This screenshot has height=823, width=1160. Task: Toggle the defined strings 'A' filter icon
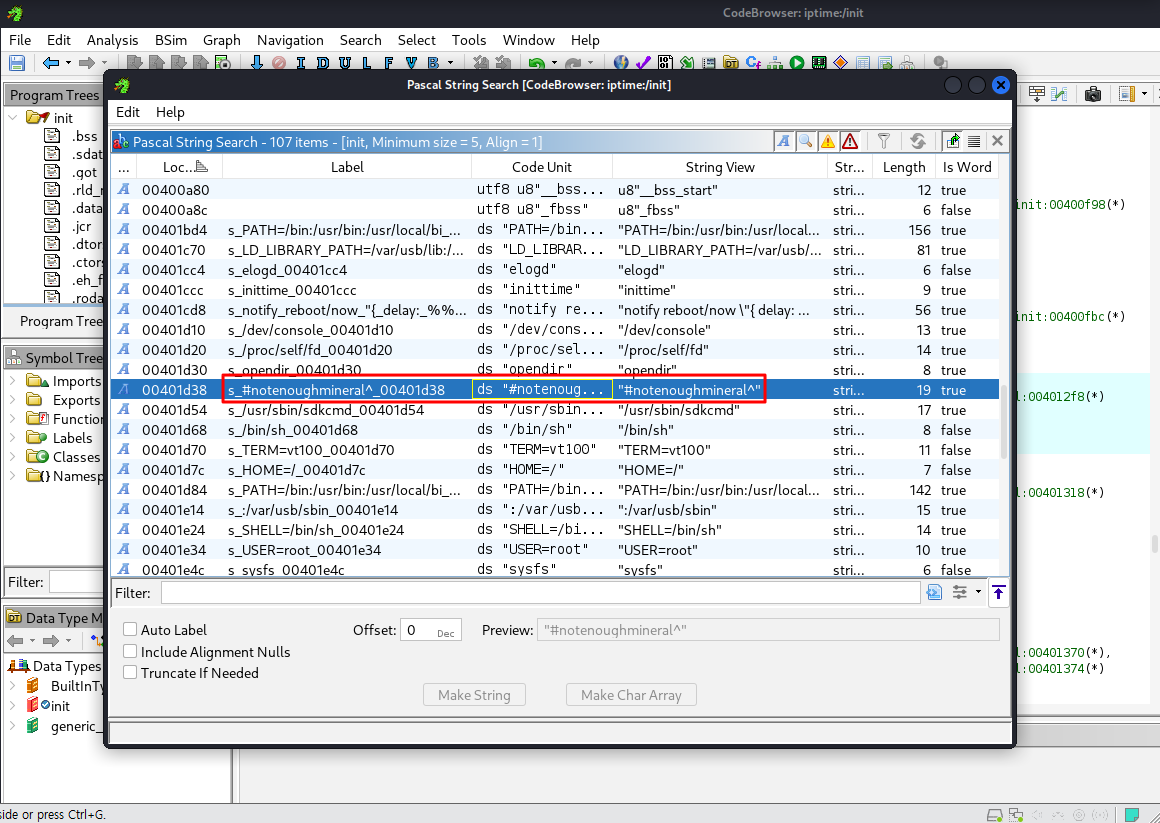point(783,141)
